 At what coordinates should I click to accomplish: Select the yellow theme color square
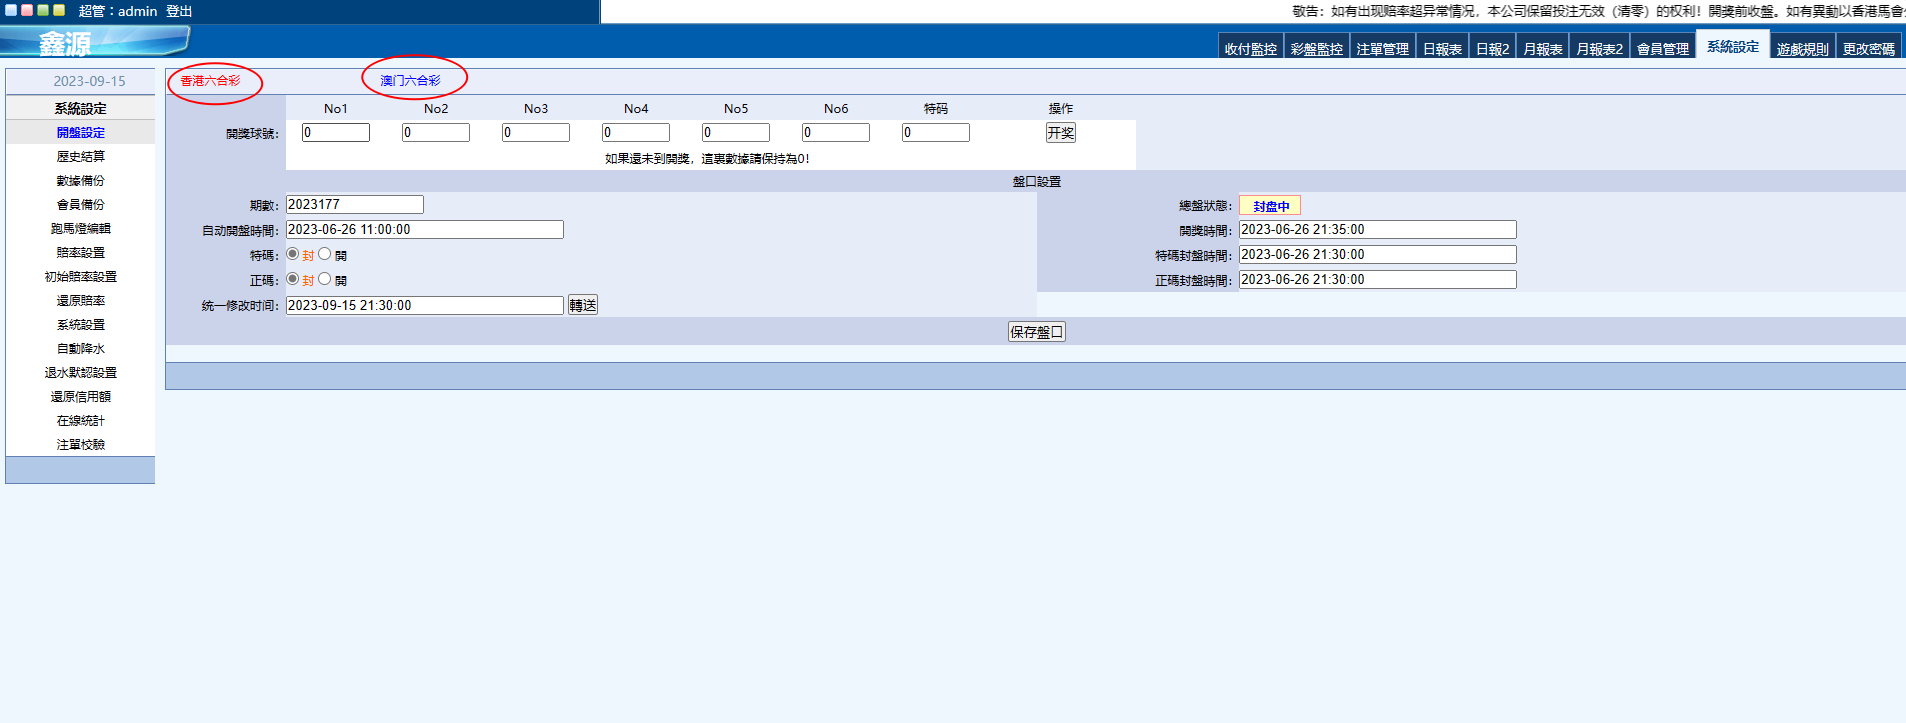[59, 10]
